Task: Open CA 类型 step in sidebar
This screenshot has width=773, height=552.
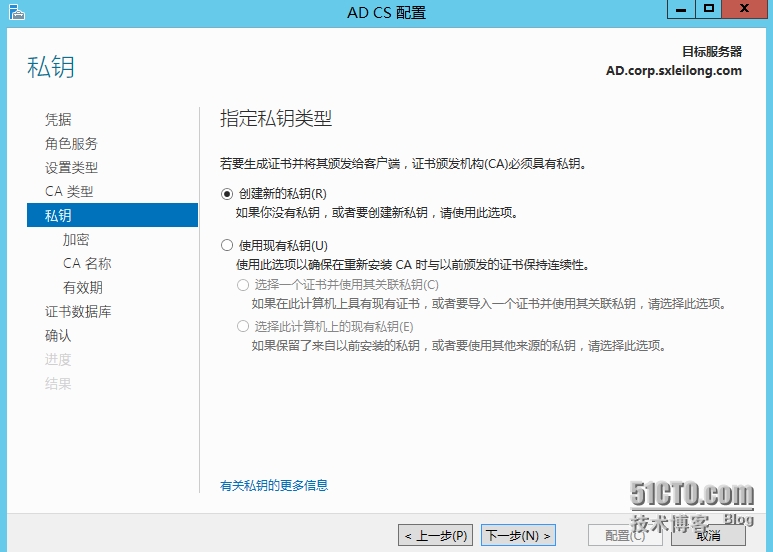Action: [69, 191]
